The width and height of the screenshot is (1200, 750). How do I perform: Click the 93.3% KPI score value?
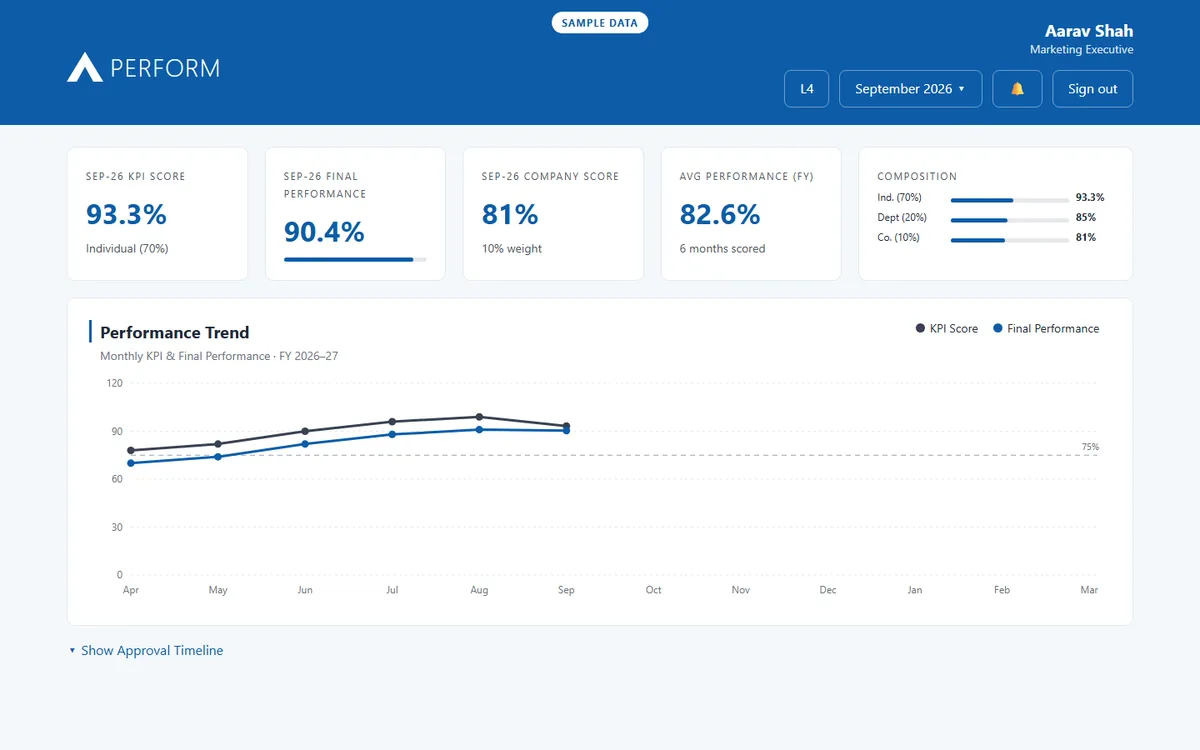[x=126, y=214]
